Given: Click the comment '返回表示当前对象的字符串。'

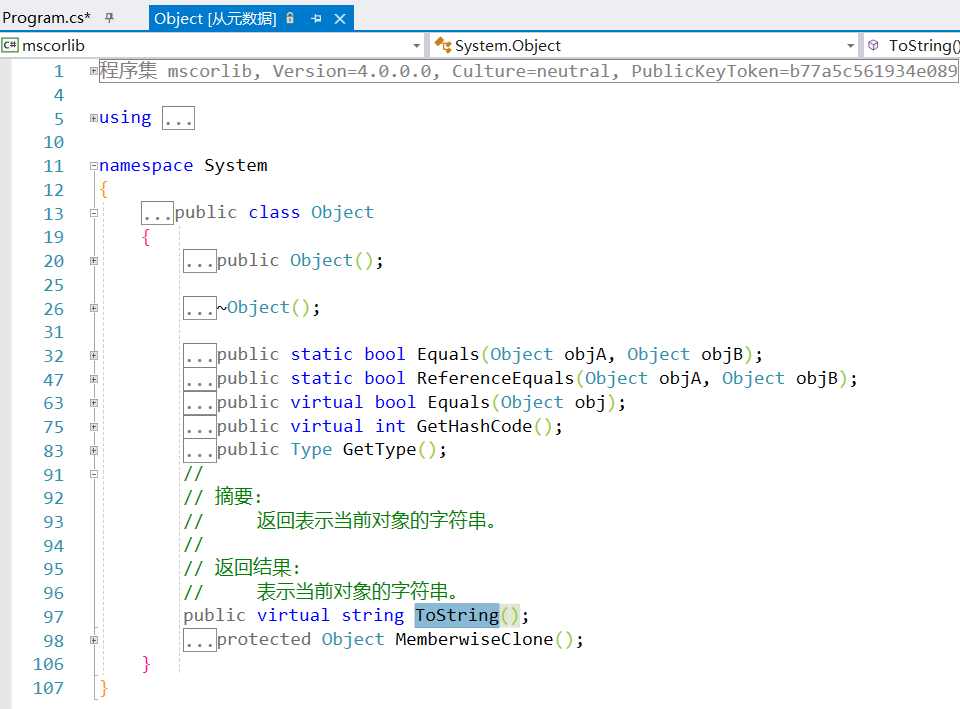Looking at the screenshot, I should 377,520.
